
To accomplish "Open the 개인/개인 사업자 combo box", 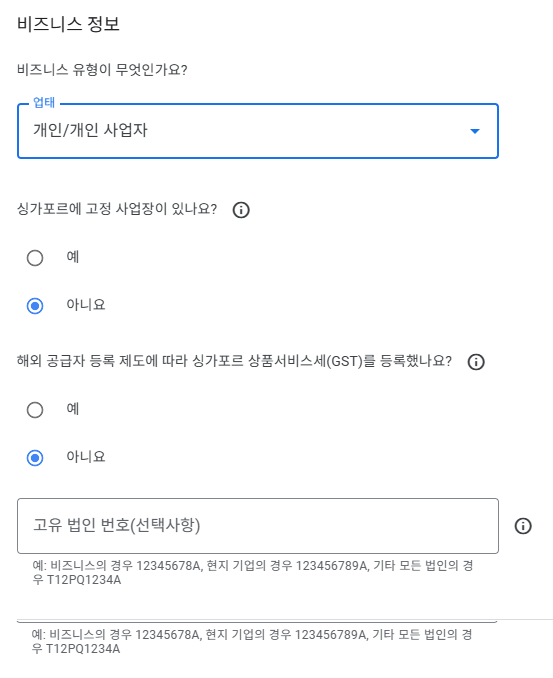I will click(258, 131).
